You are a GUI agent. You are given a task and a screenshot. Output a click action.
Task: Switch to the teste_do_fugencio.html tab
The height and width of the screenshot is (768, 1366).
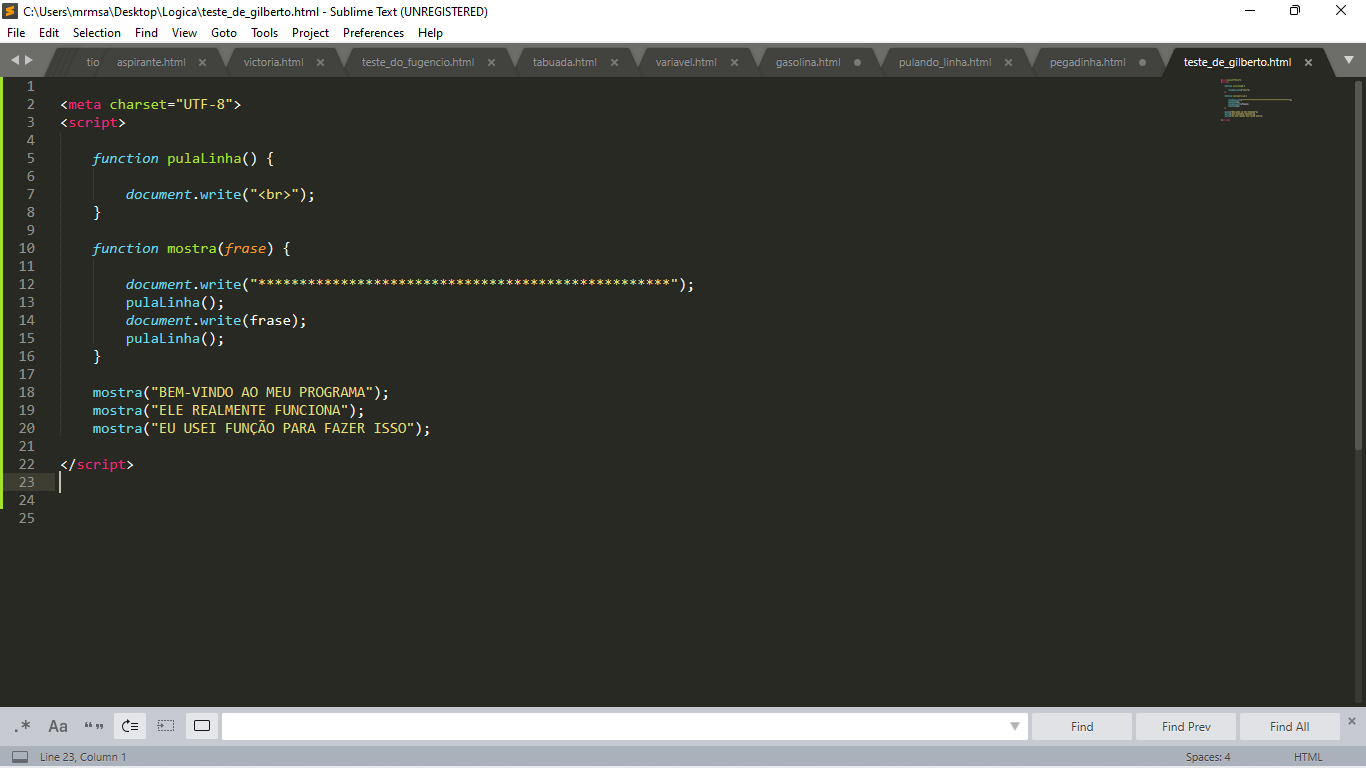418,62
